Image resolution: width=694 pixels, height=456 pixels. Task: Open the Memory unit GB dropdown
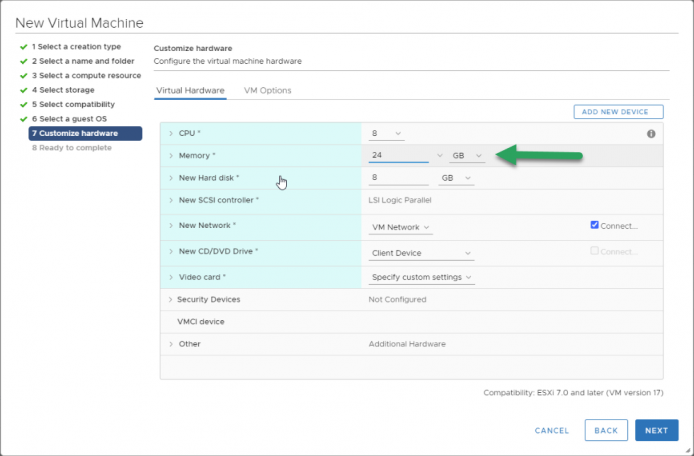click(x=467, y=155)
